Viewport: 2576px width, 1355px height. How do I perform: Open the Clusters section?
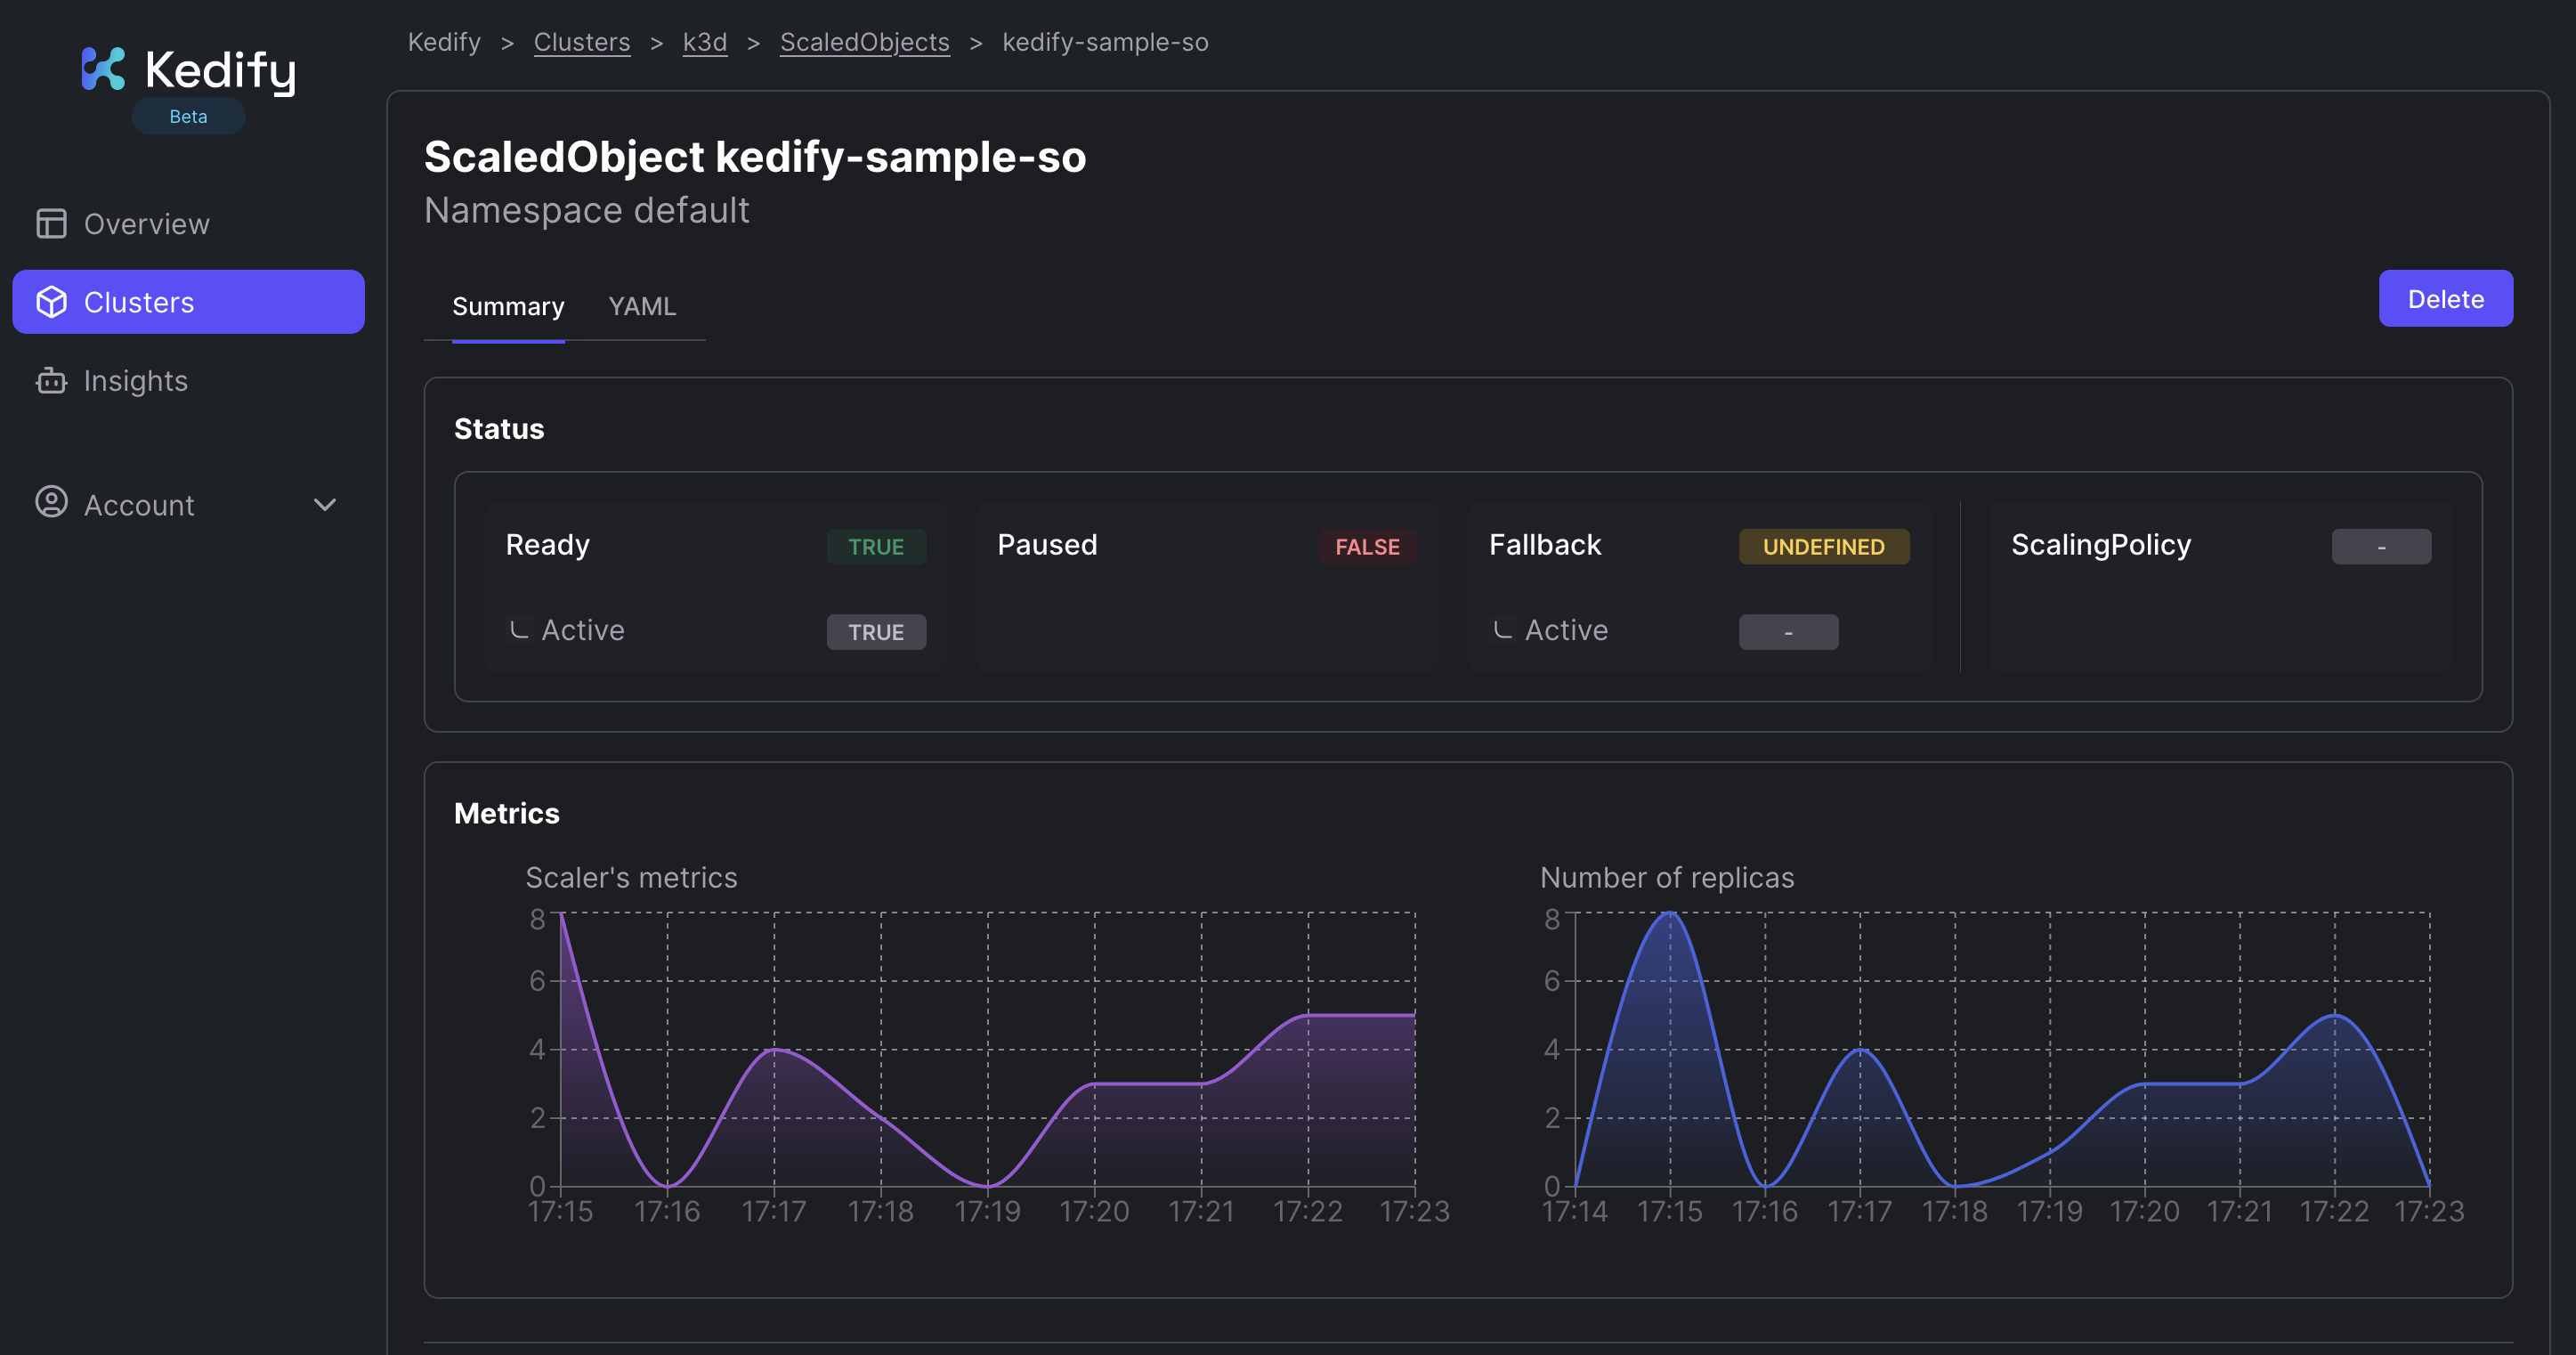click(188, 302)
